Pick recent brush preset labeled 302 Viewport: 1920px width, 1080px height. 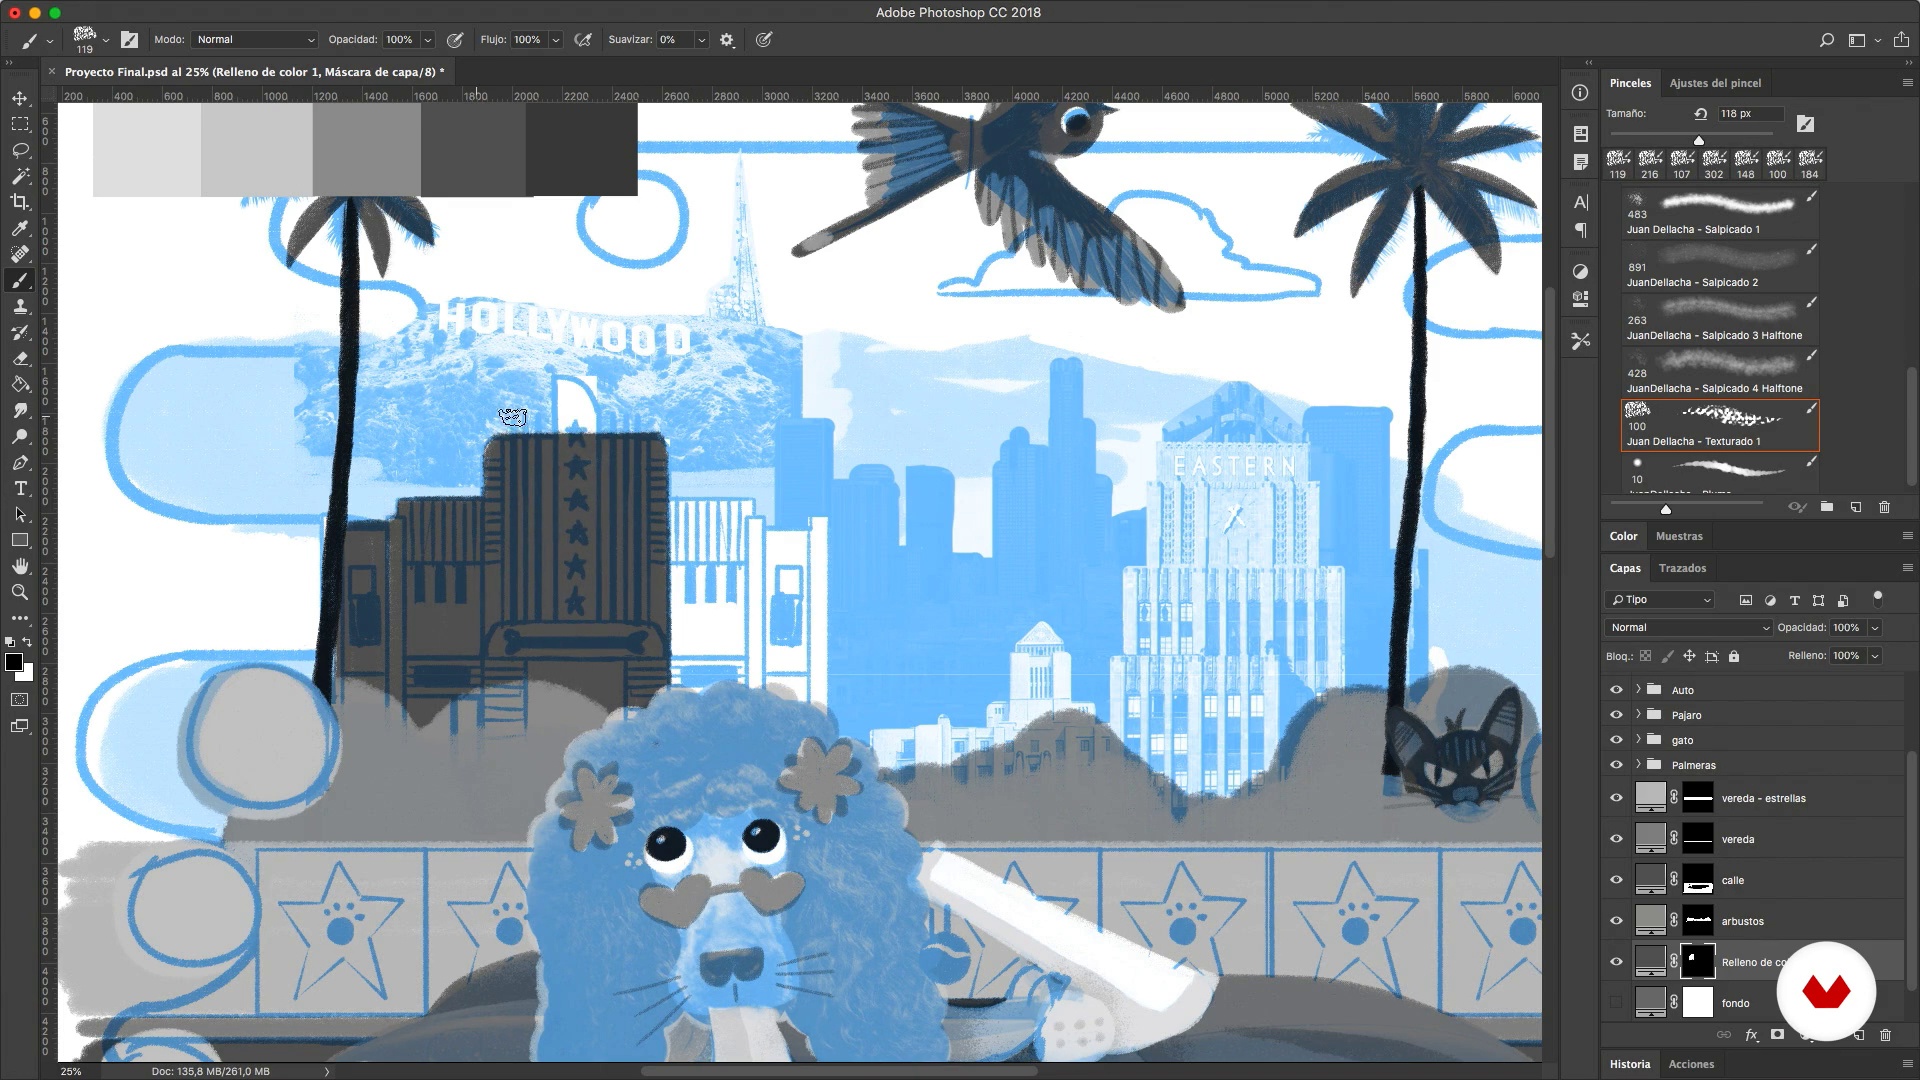coord(1714,164)
